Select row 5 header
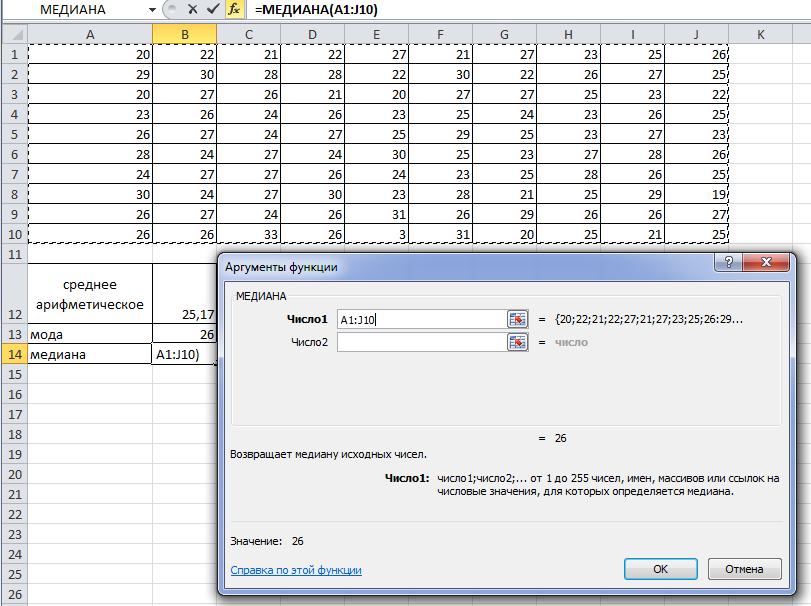The image size is (811, 606). point(15,134)
